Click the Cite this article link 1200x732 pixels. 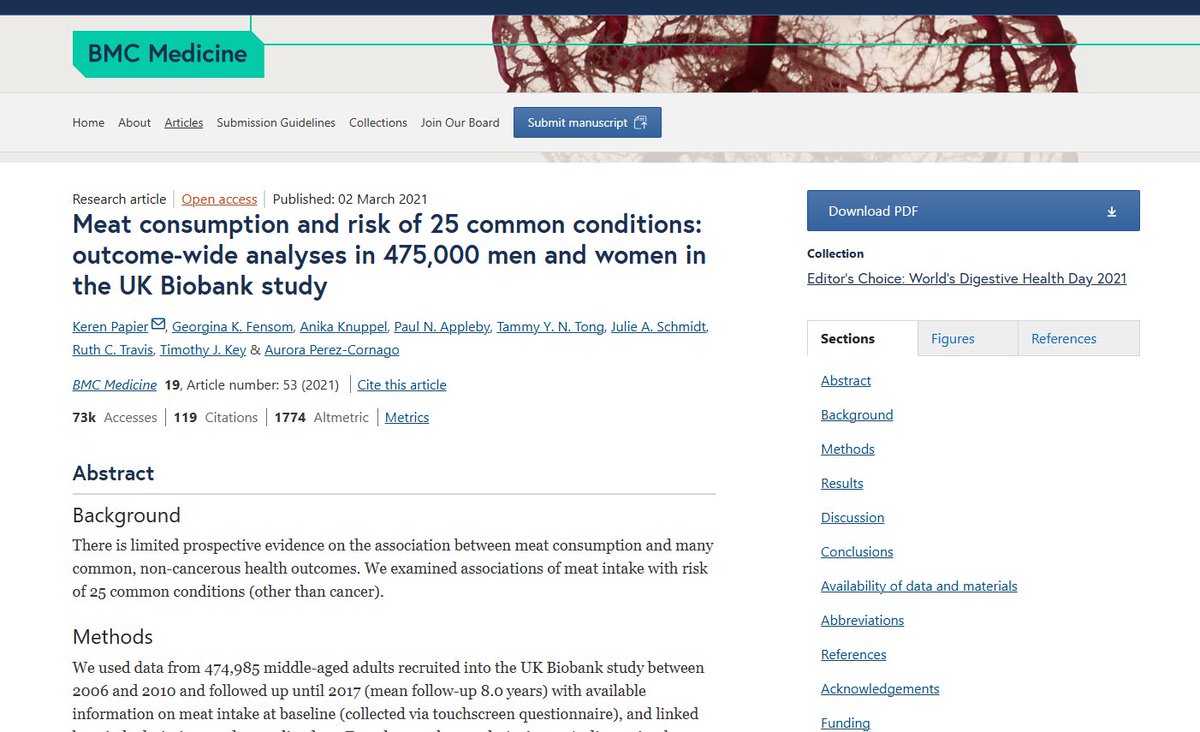[x=402, y=385]
